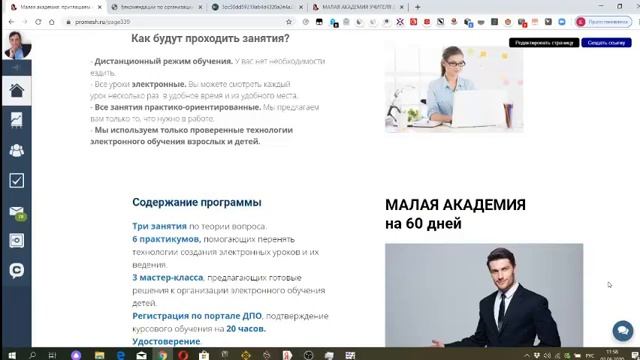Open the checkmark tasks icon in sidebar
The width and height of the screenshot is (640, 360).
tap(17, 180)
